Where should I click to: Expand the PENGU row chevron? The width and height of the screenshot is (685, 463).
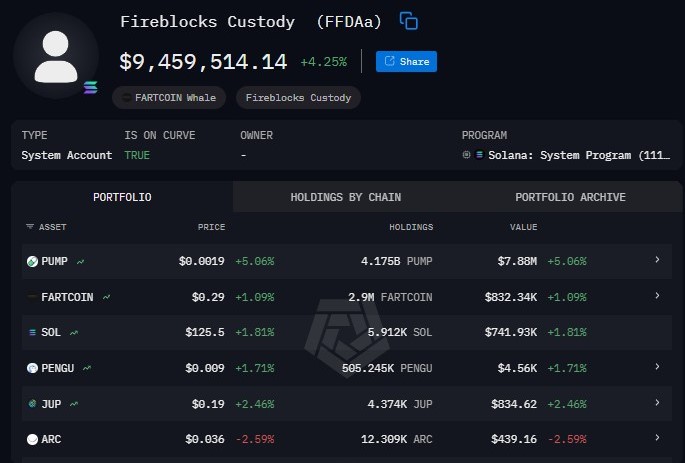(657, 367)
